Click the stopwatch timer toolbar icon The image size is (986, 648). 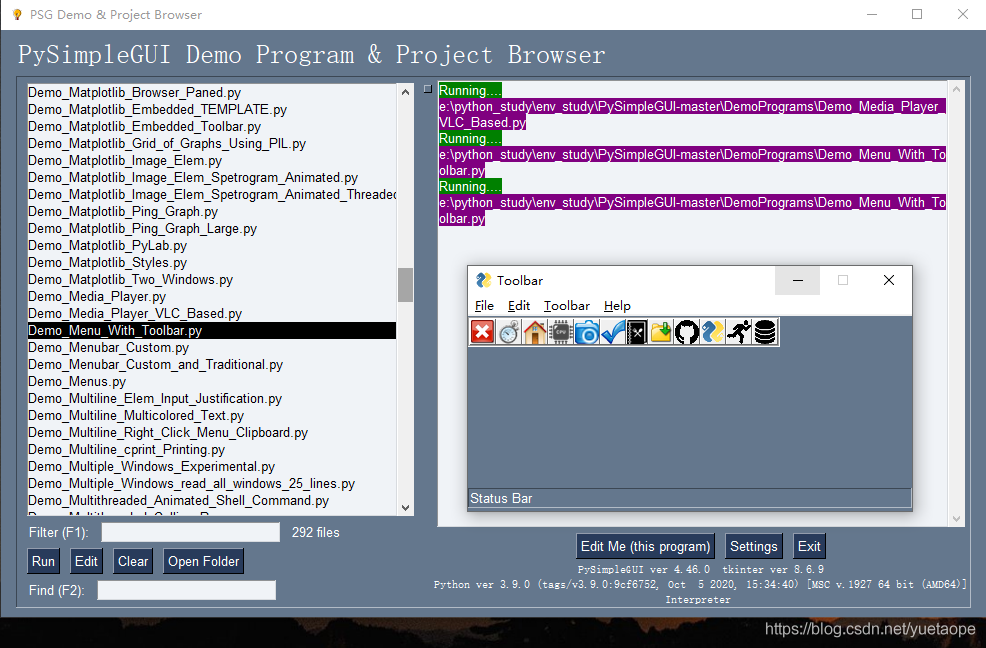[509, 332]
